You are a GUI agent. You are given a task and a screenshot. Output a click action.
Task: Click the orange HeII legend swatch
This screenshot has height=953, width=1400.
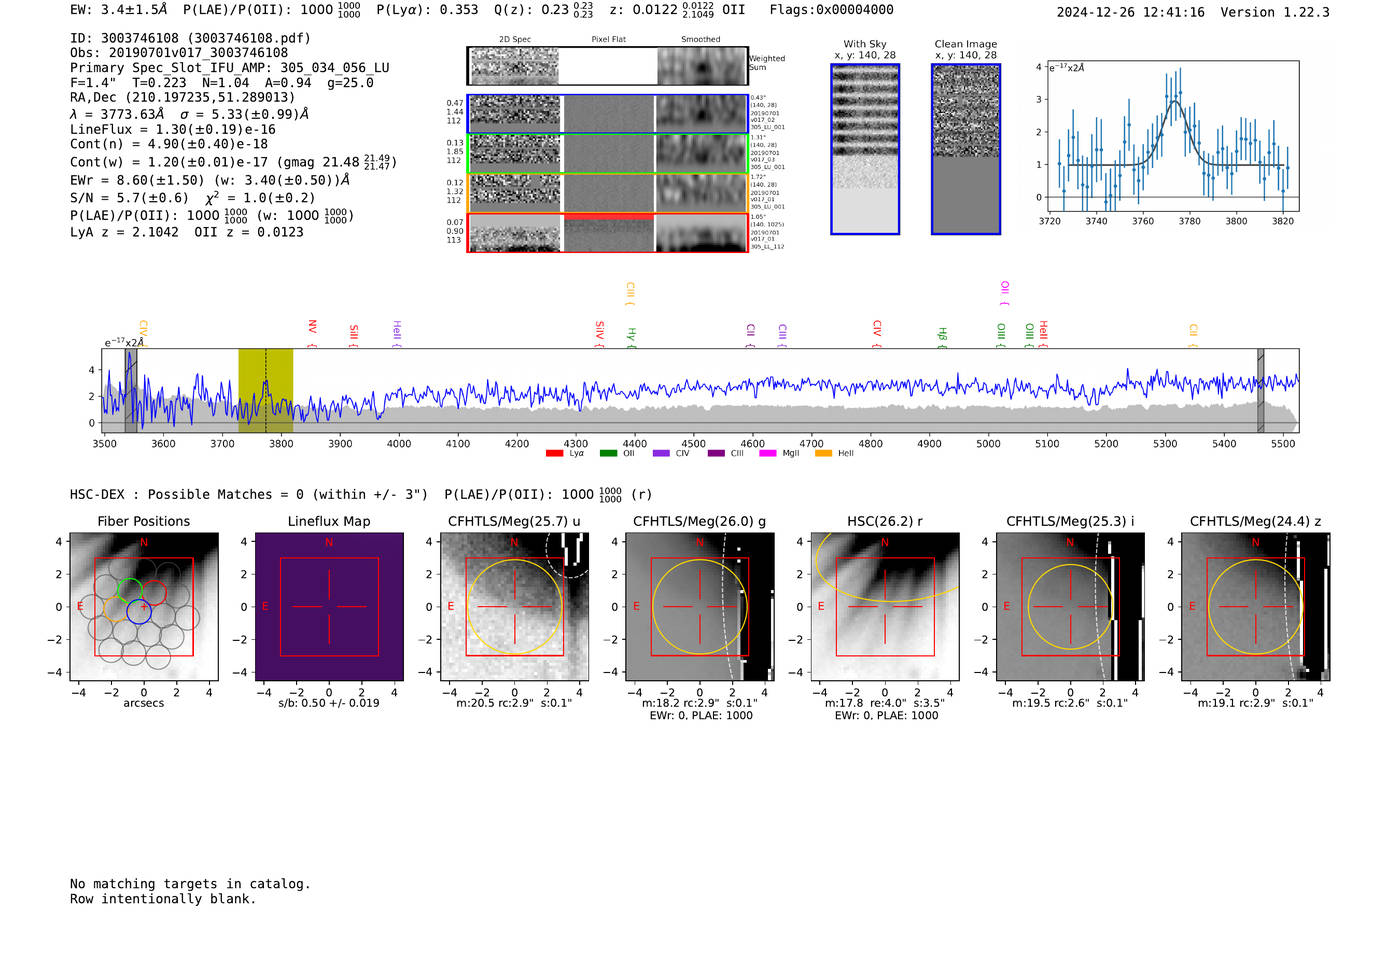coord(824,454)
